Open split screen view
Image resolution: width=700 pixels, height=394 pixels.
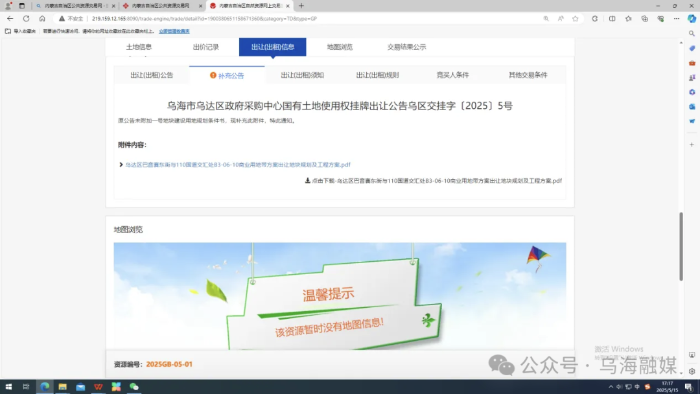coord(612,19)
